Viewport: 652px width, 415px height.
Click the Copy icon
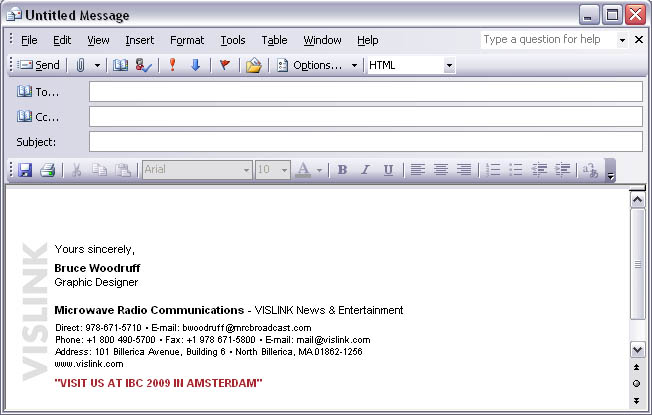(100, 170)
